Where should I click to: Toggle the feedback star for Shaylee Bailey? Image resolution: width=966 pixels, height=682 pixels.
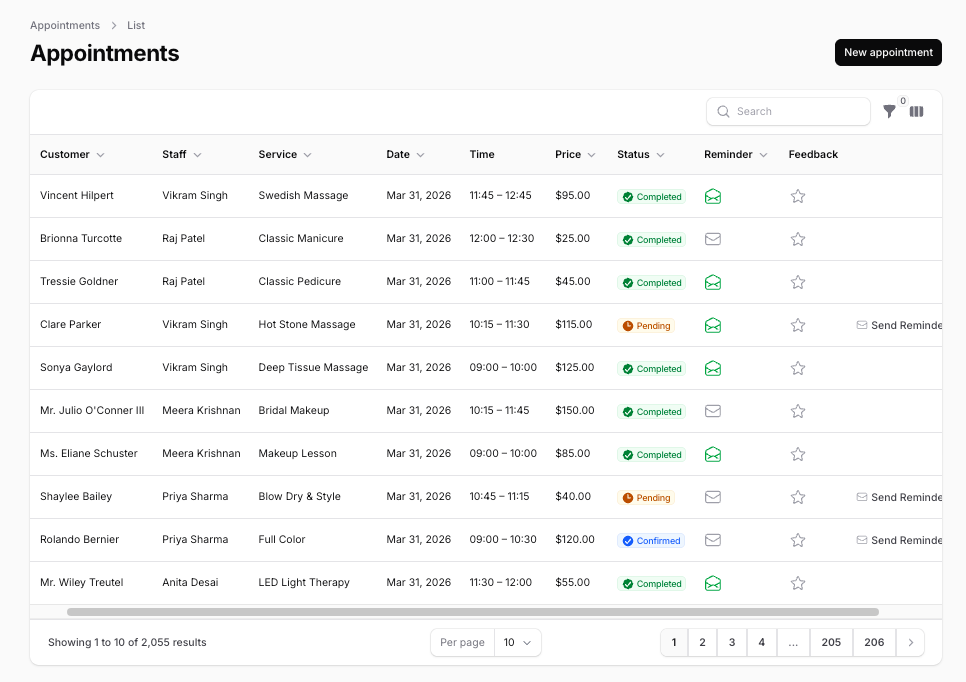coord(798,497)
